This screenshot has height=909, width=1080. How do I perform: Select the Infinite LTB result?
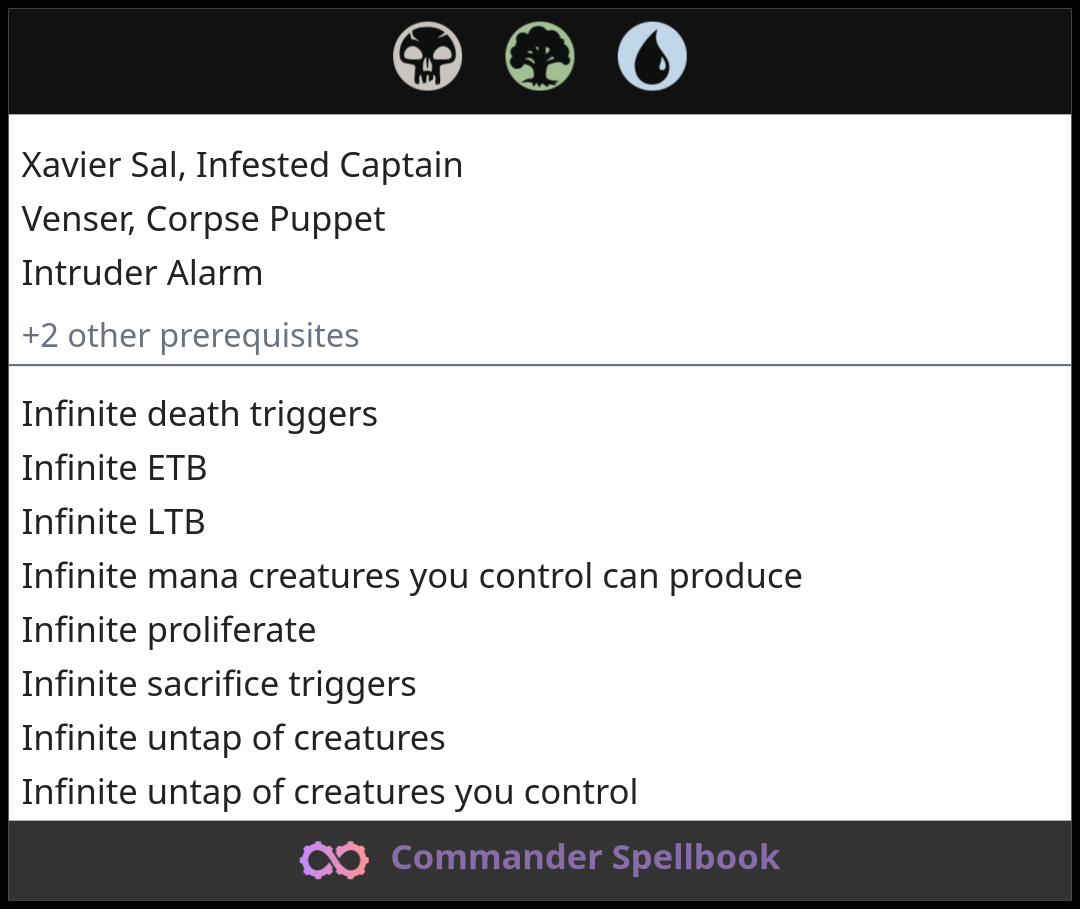pyautogui.click(x=113, y=522)
